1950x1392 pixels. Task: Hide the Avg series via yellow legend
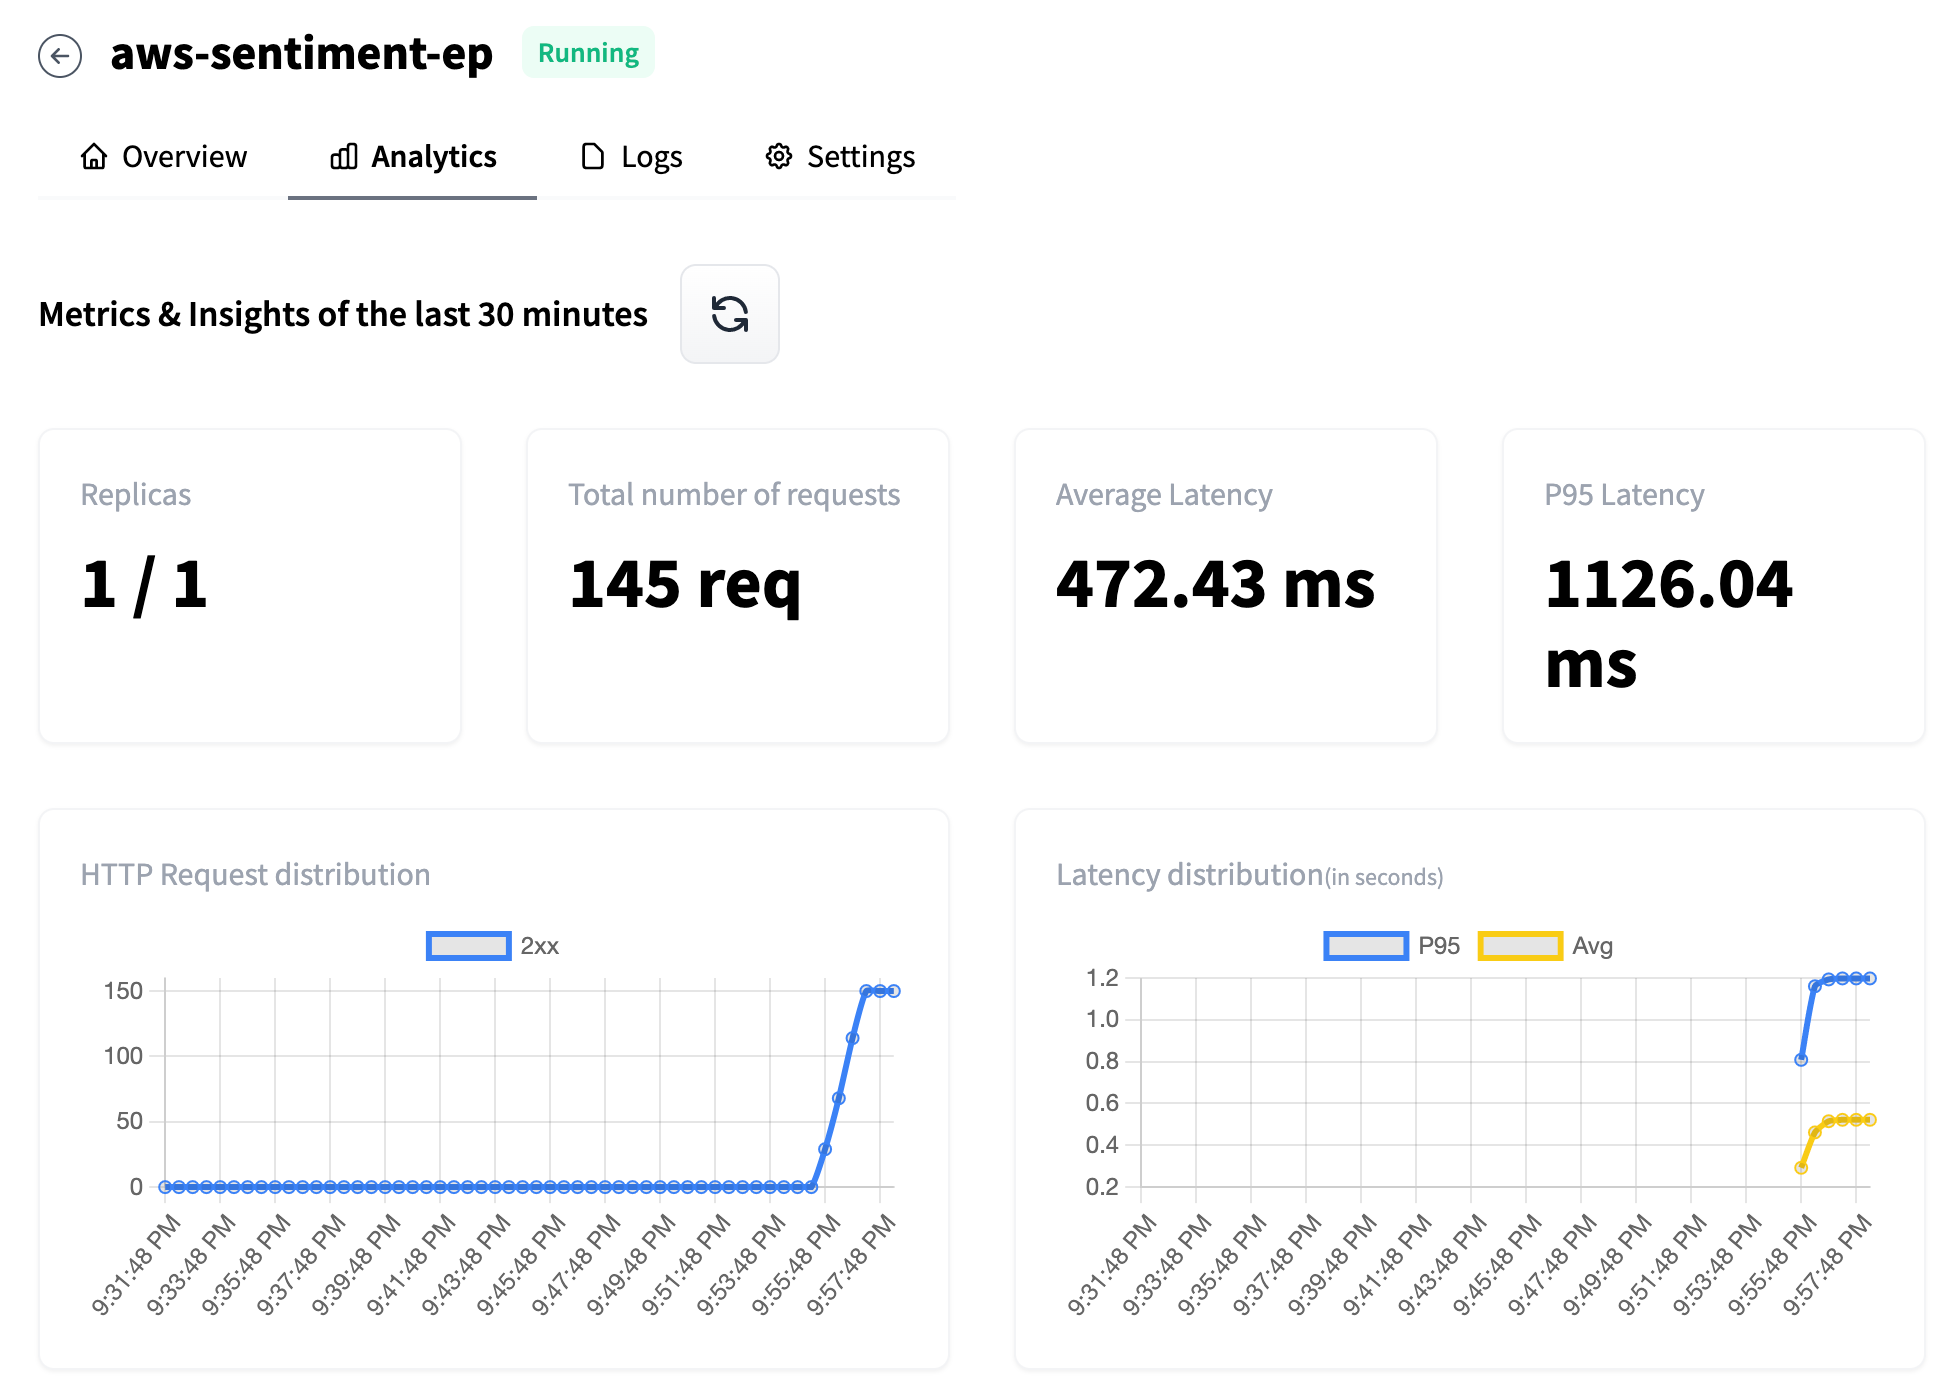point(1519,946)
